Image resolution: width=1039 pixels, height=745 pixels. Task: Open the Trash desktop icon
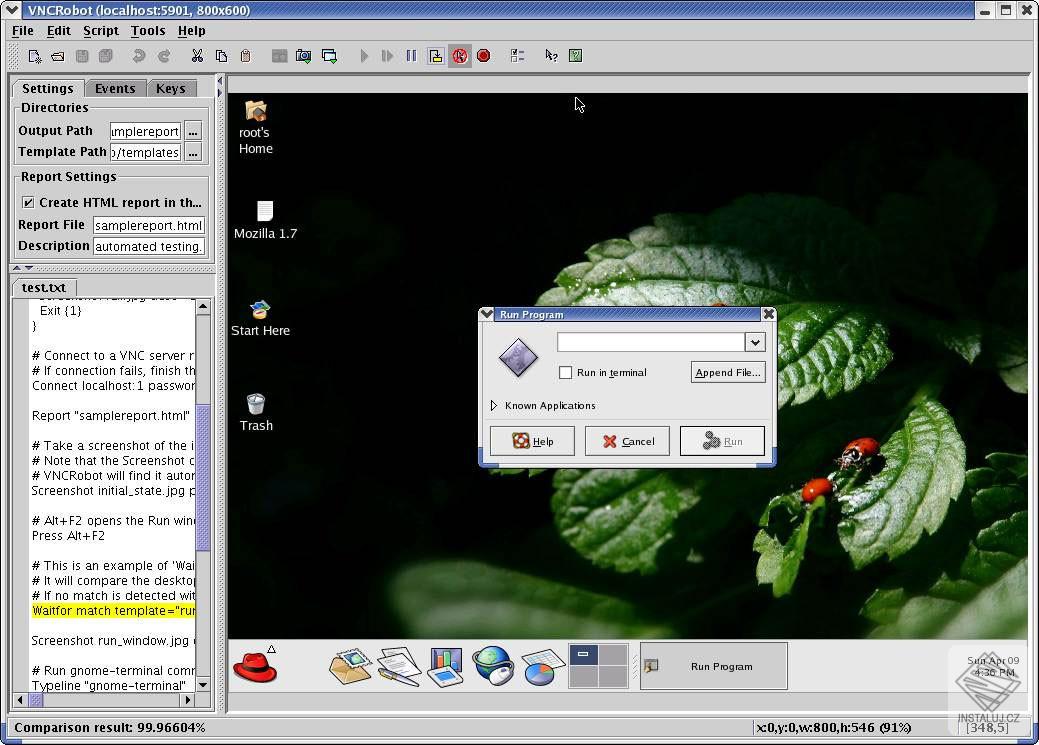pyautogui.click(x=256, y=405)
